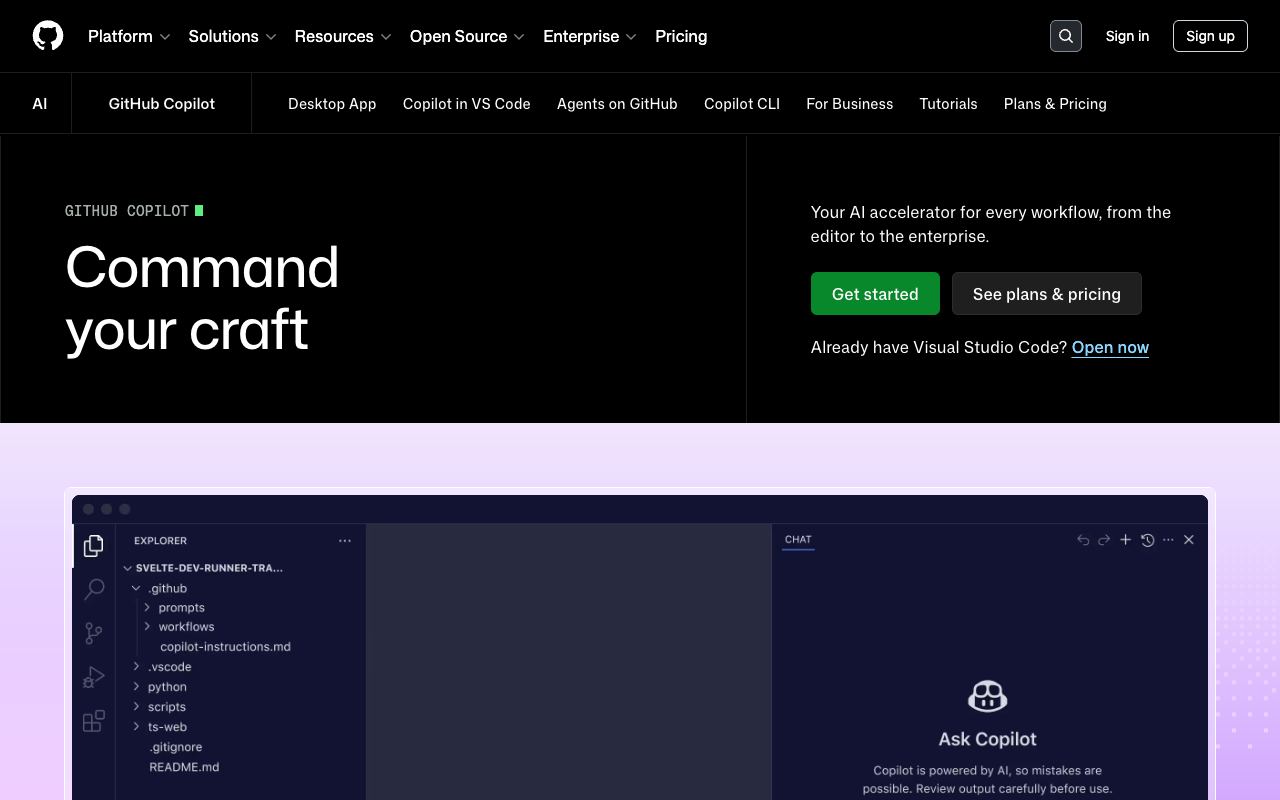The width and height of the screenshot is (1280, 800).
Task: Click the Explorer more actions ellipsis
Action: point(345,540)
